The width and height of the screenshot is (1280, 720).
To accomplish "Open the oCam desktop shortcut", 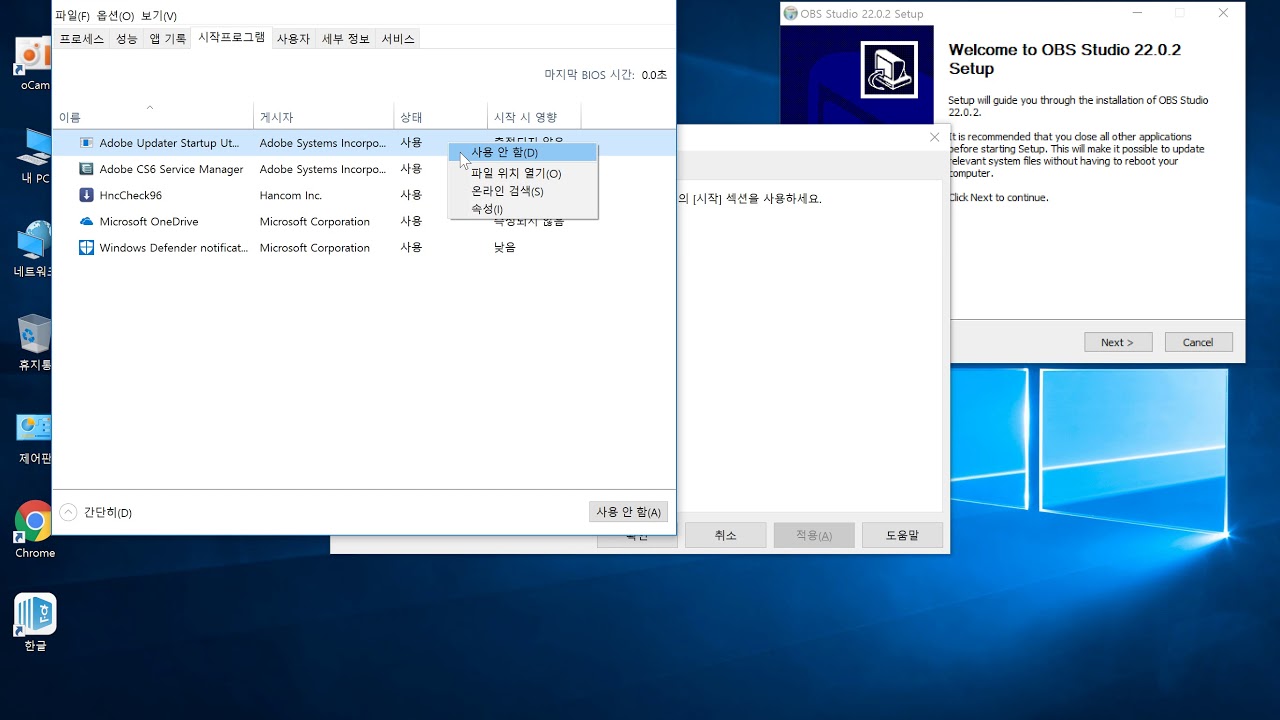I will coord(34,64).
